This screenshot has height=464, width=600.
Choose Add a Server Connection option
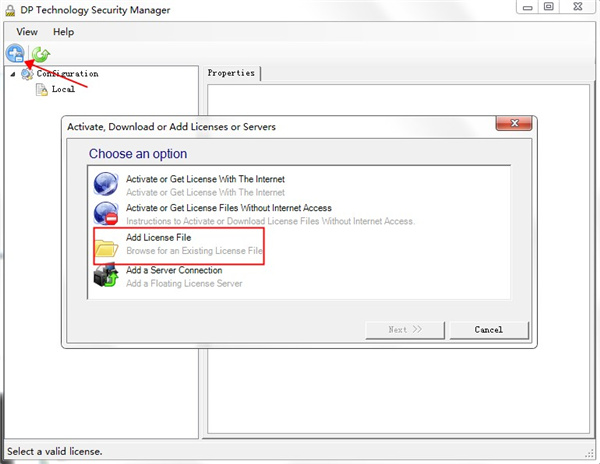[174, 270]
